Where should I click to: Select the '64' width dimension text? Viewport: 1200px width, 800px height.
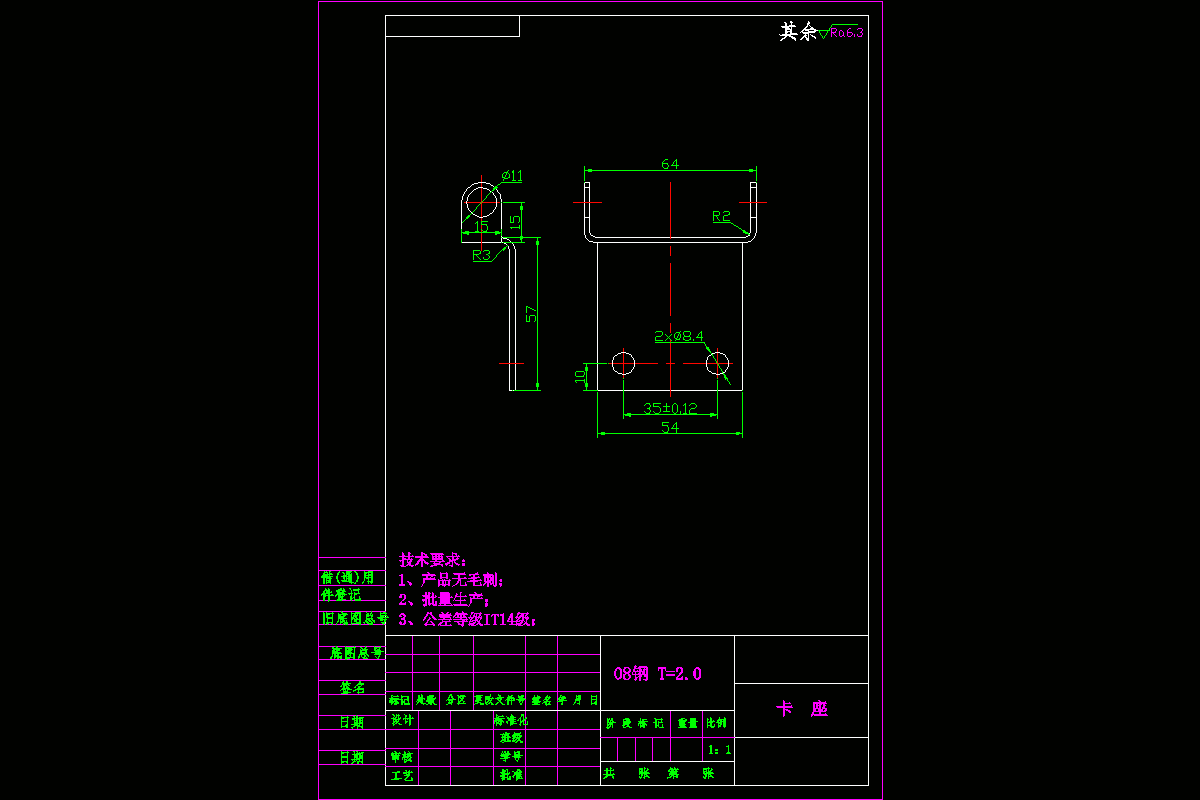(670, 164)
